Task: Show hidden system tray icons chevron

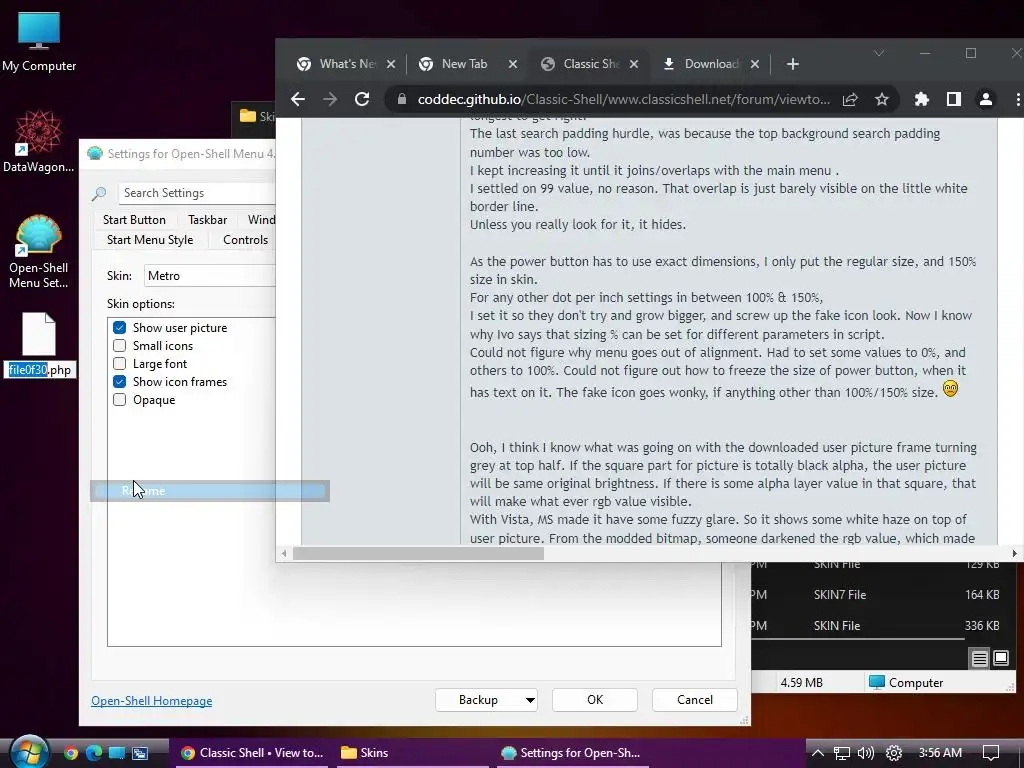Action: [x=818, y=753]
